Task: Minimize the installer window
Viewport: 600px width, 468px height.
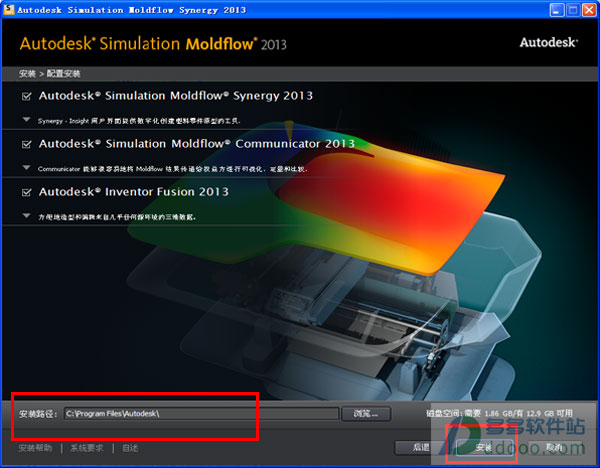Action: [x=557, y=10]
